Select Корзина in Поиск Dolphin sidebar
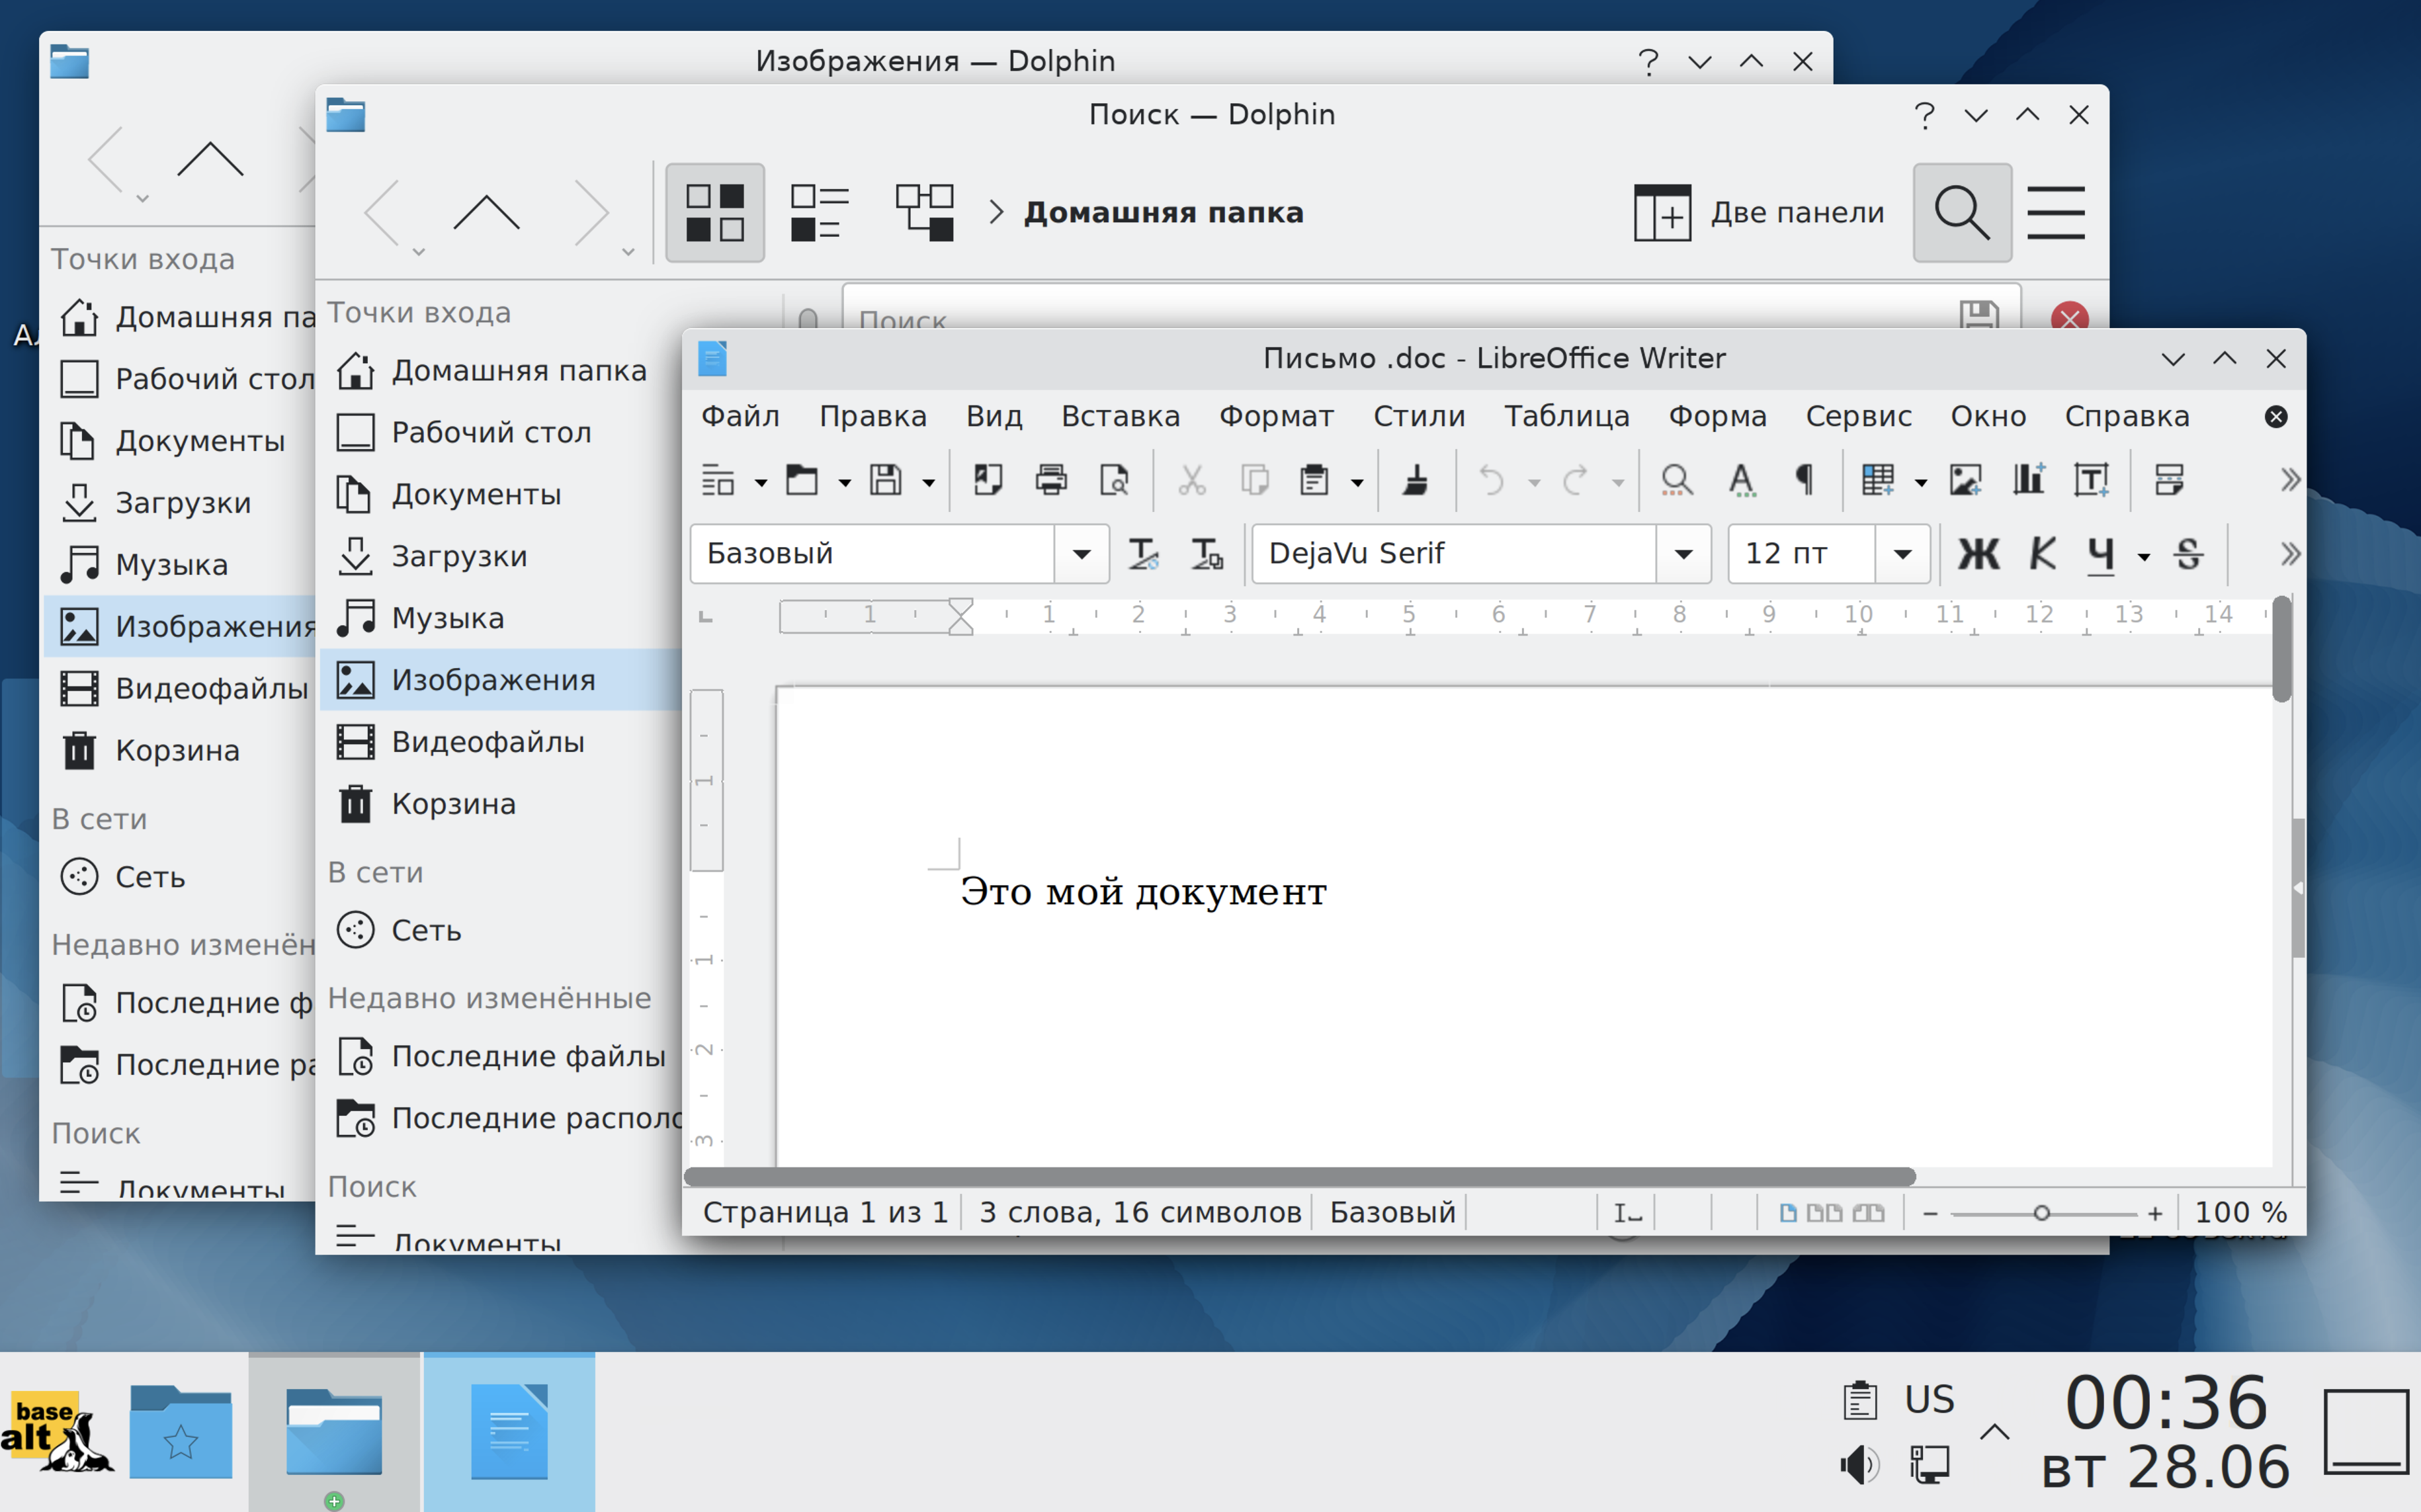2421x1512 pixels. coord(500,804)
